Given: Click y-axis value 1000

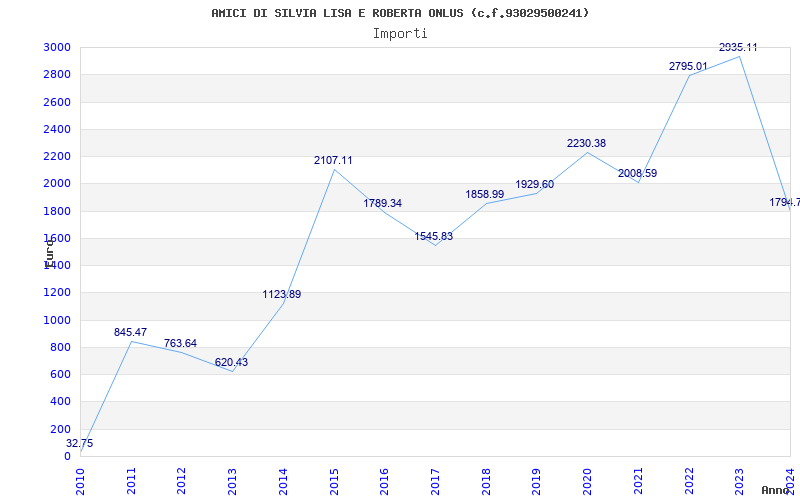Looking at the screenshot, I should [57, 320].
